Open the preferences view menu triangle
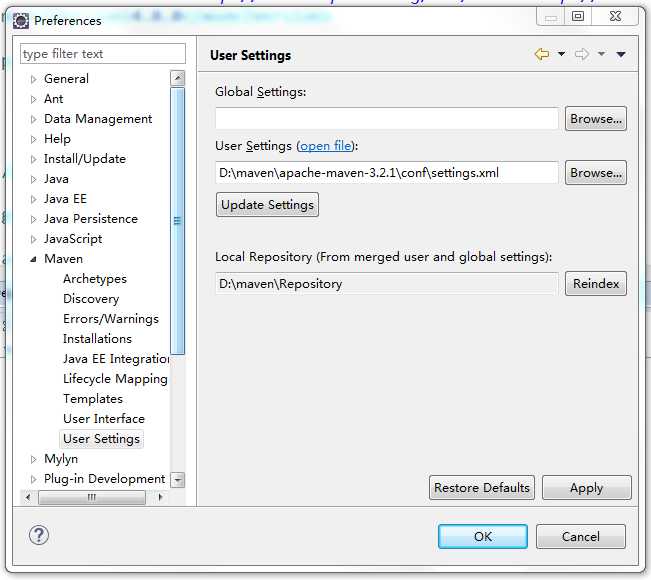 point(621,54)
